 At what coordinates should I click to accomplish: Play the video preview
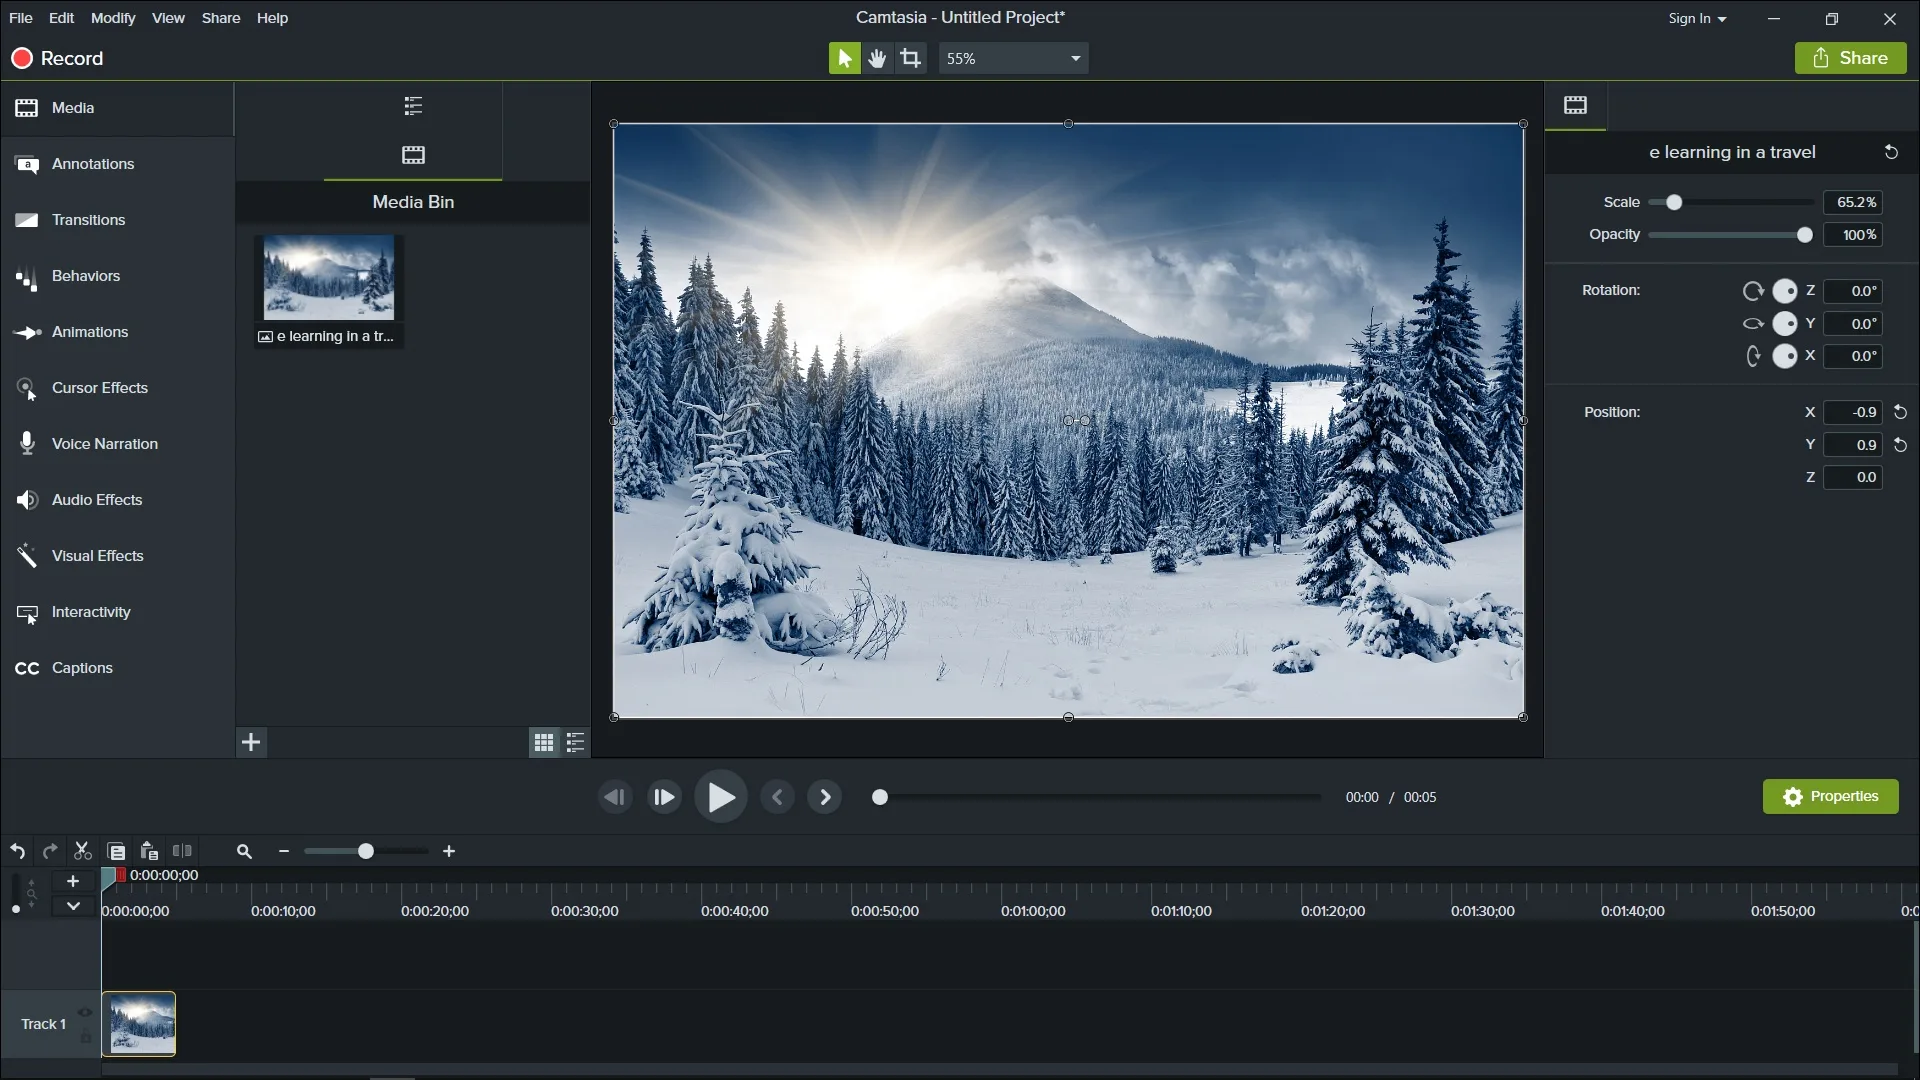click(721, 797)
